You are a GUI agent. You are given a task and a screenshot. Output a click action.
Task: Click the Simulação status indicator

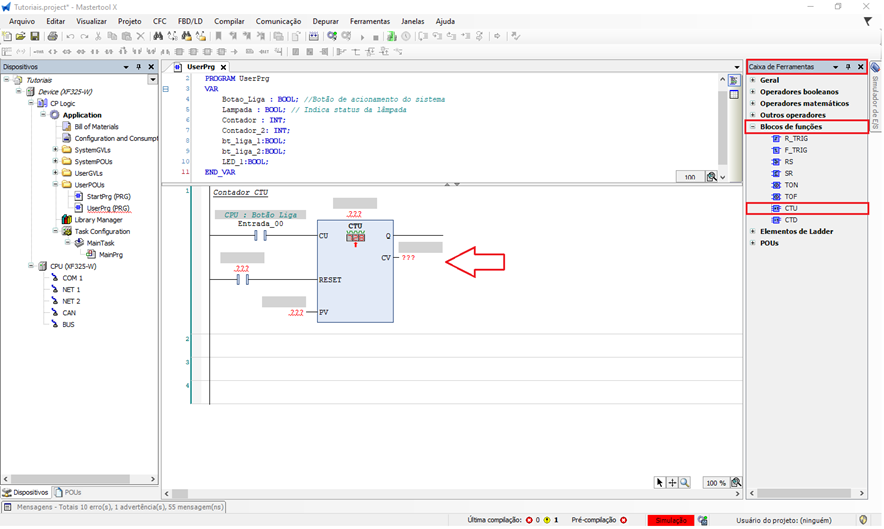point(669,520)
